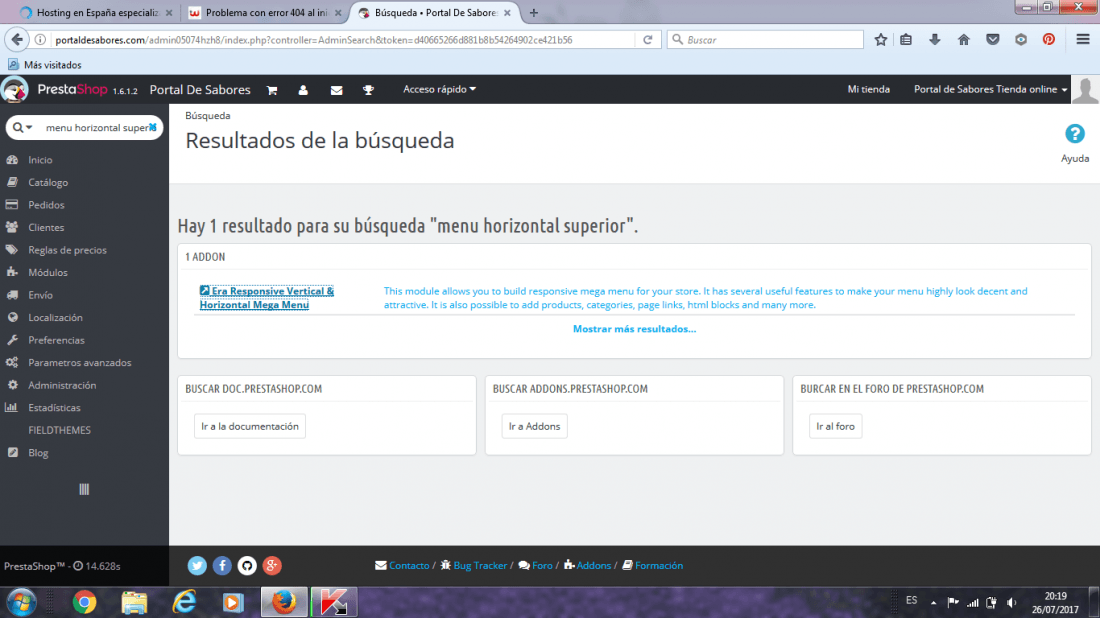Clear the admin search field text
This screenshot has height=618, width=1100.
tap(153, 127)
